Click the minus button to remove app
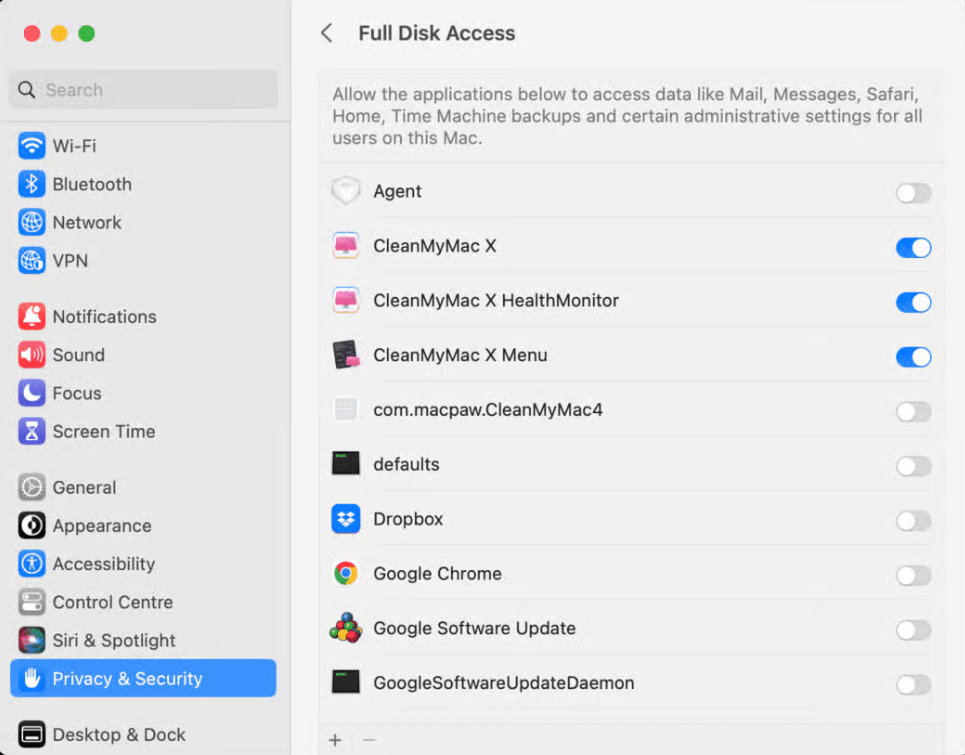Image resolution: width=965 pixels, height=755 pixels. tap(369, 740)
